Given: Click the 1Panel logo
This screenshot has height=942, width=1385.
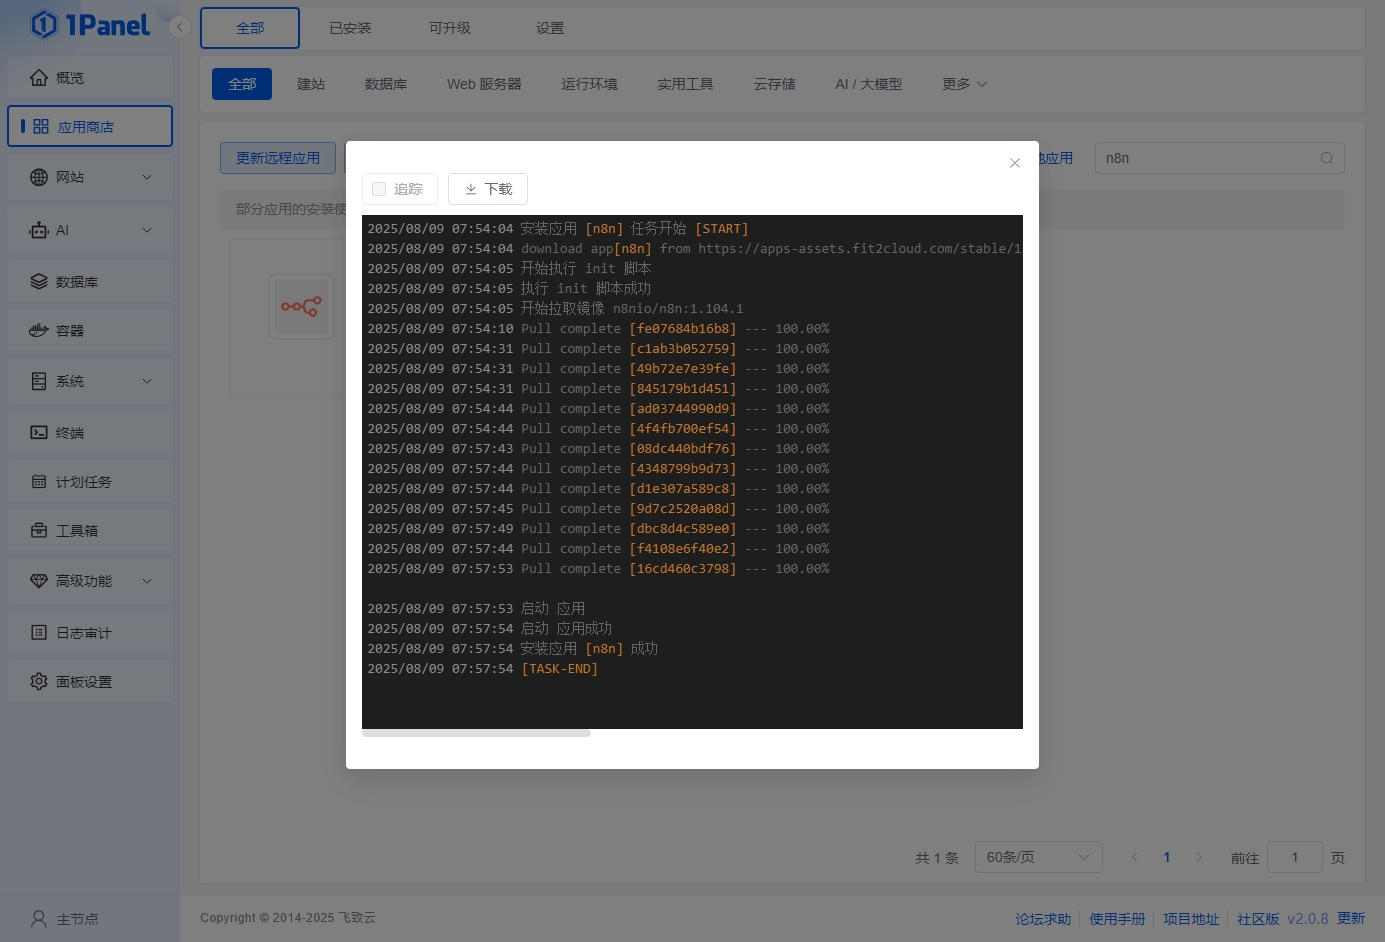Looking at the screenshot, I should coord(90,24).
